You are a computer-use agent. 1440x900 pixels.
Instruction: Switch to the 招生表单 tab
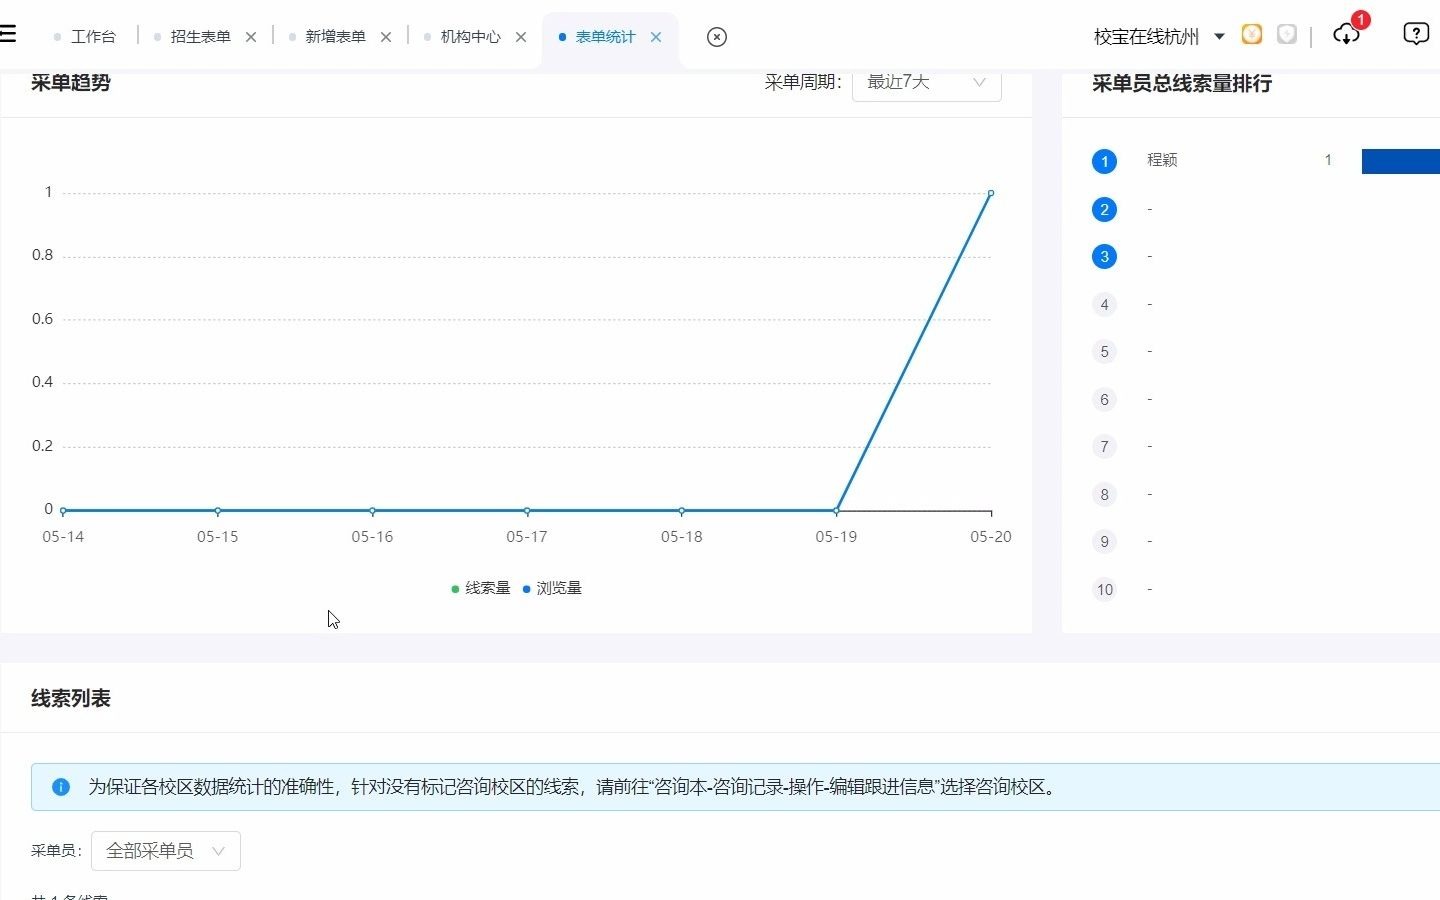click(200, 37)
